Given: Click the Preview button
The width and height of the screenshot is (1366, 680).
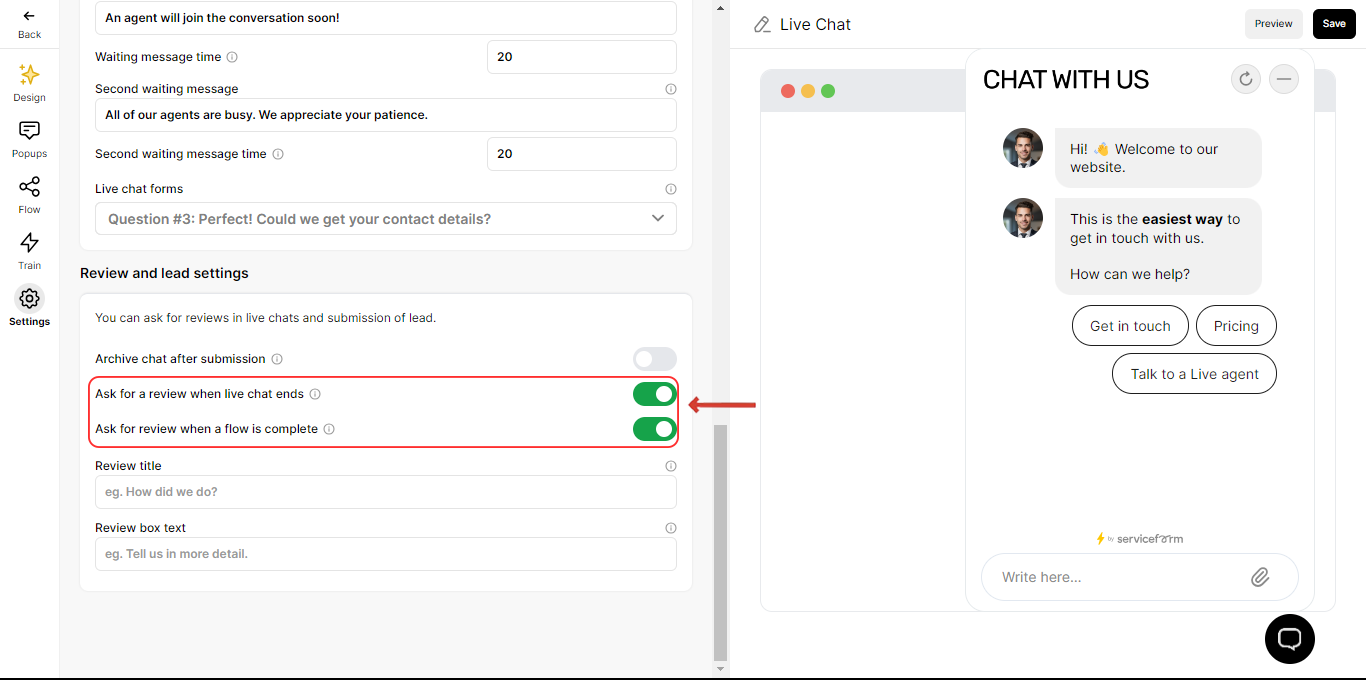Looking at the screenshot, I should coord(1274,24).
